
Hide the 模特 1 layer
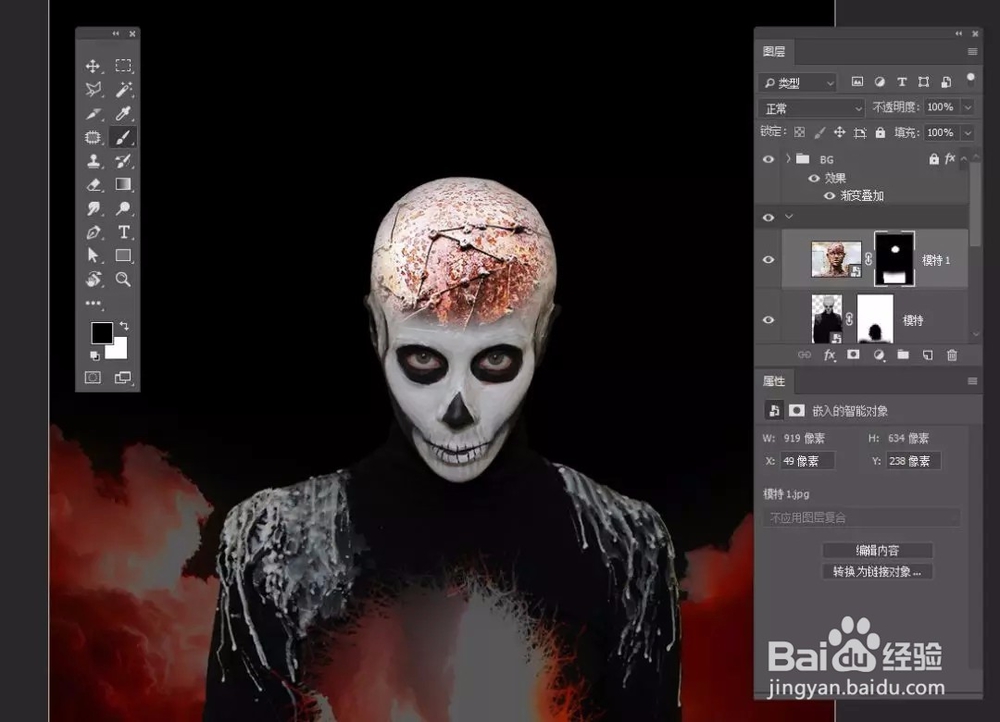(768, 260)
